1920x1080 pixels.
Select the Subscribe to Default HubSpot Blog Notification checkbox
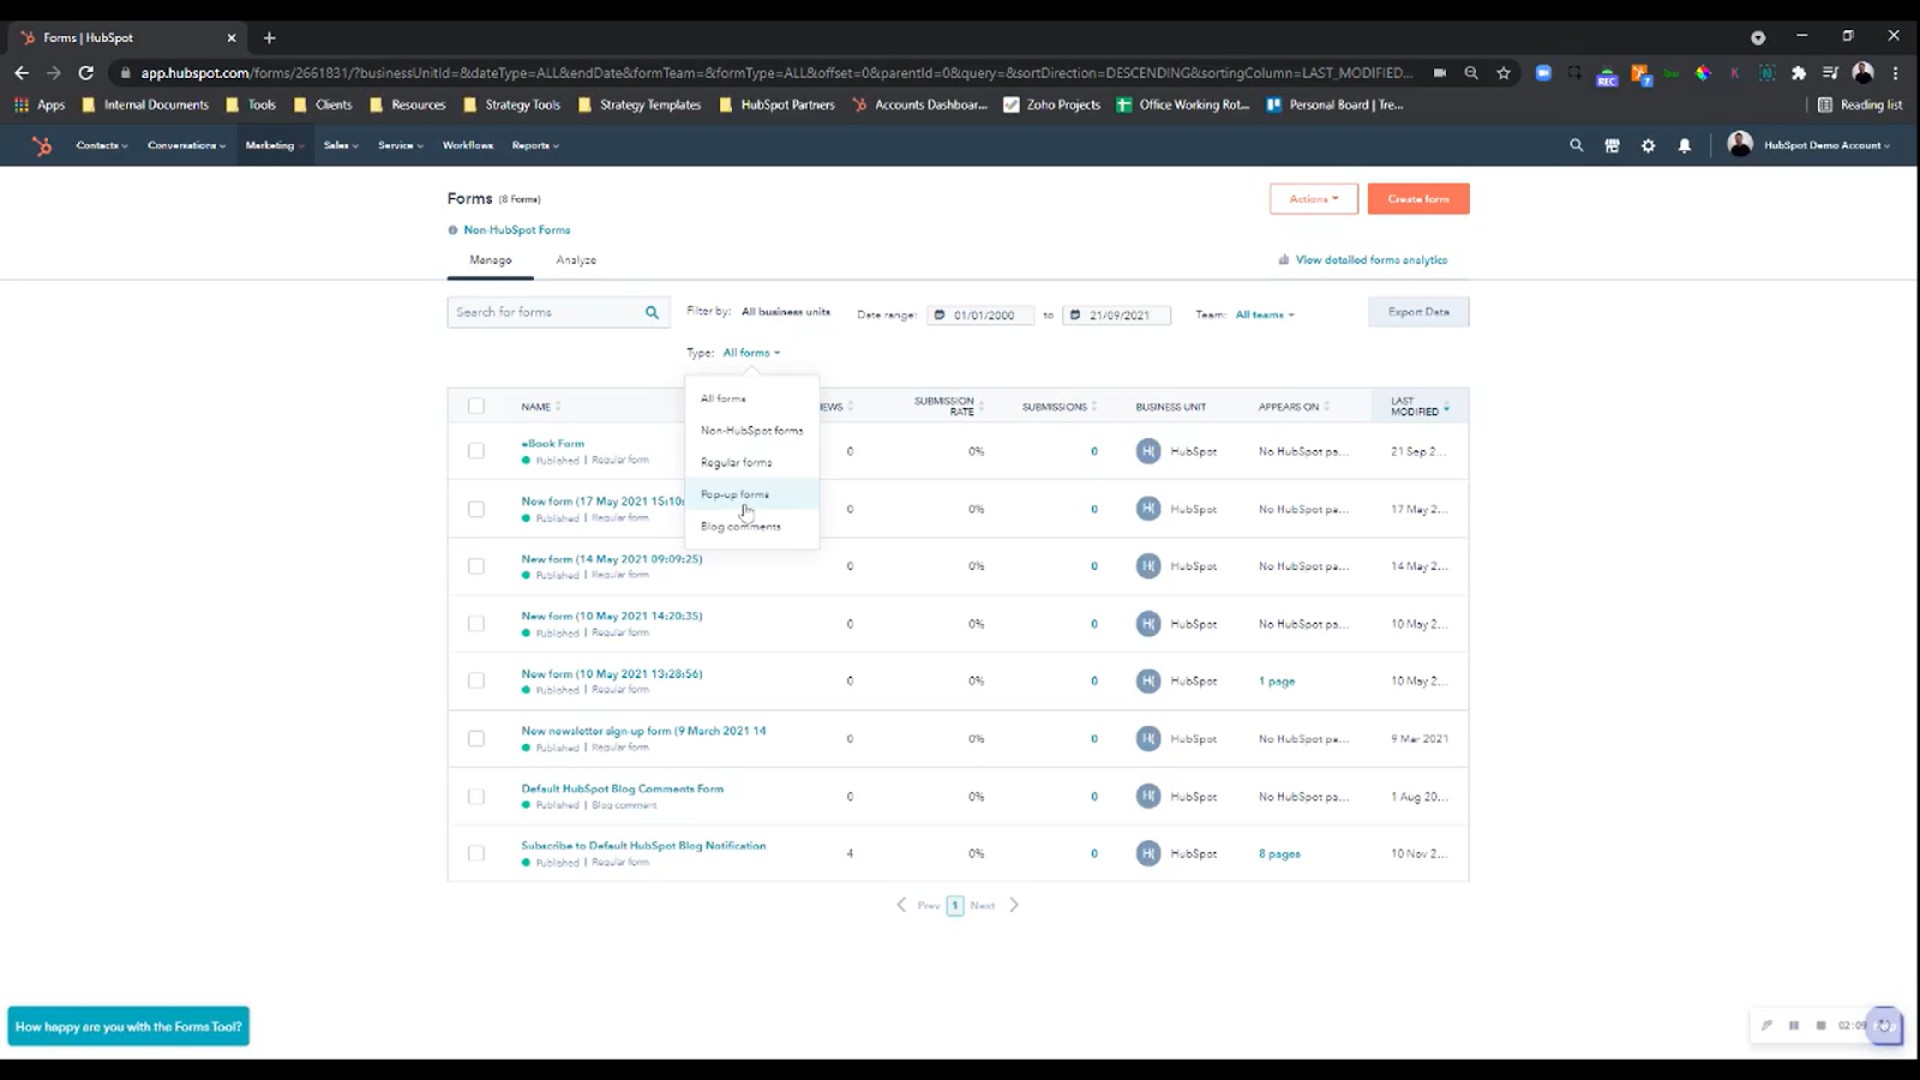(x=477, y=853)
